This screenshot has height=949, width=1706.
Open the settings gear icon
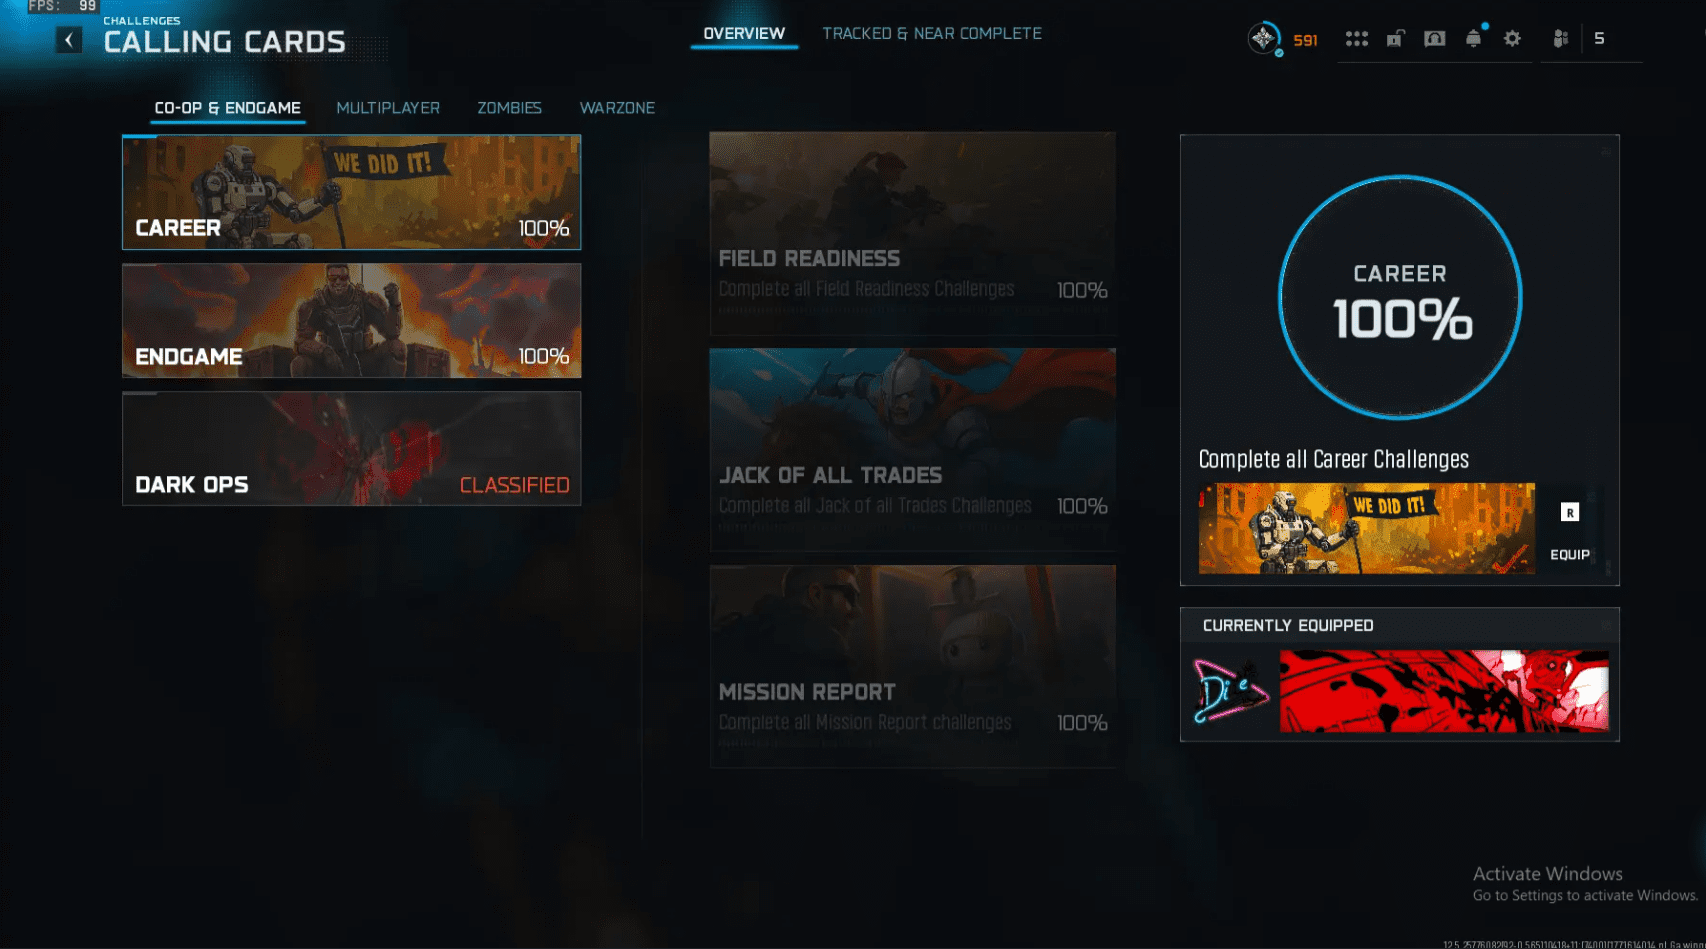1512,39
